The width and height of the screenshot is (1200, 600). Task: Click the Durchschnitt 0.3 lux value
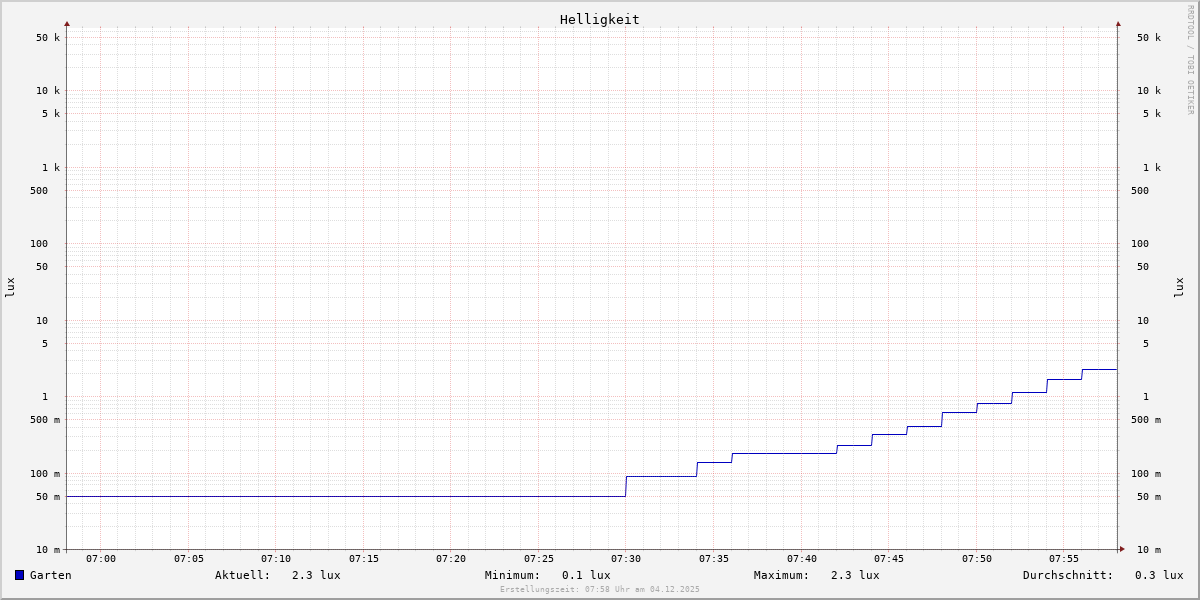coord(1158,575)
